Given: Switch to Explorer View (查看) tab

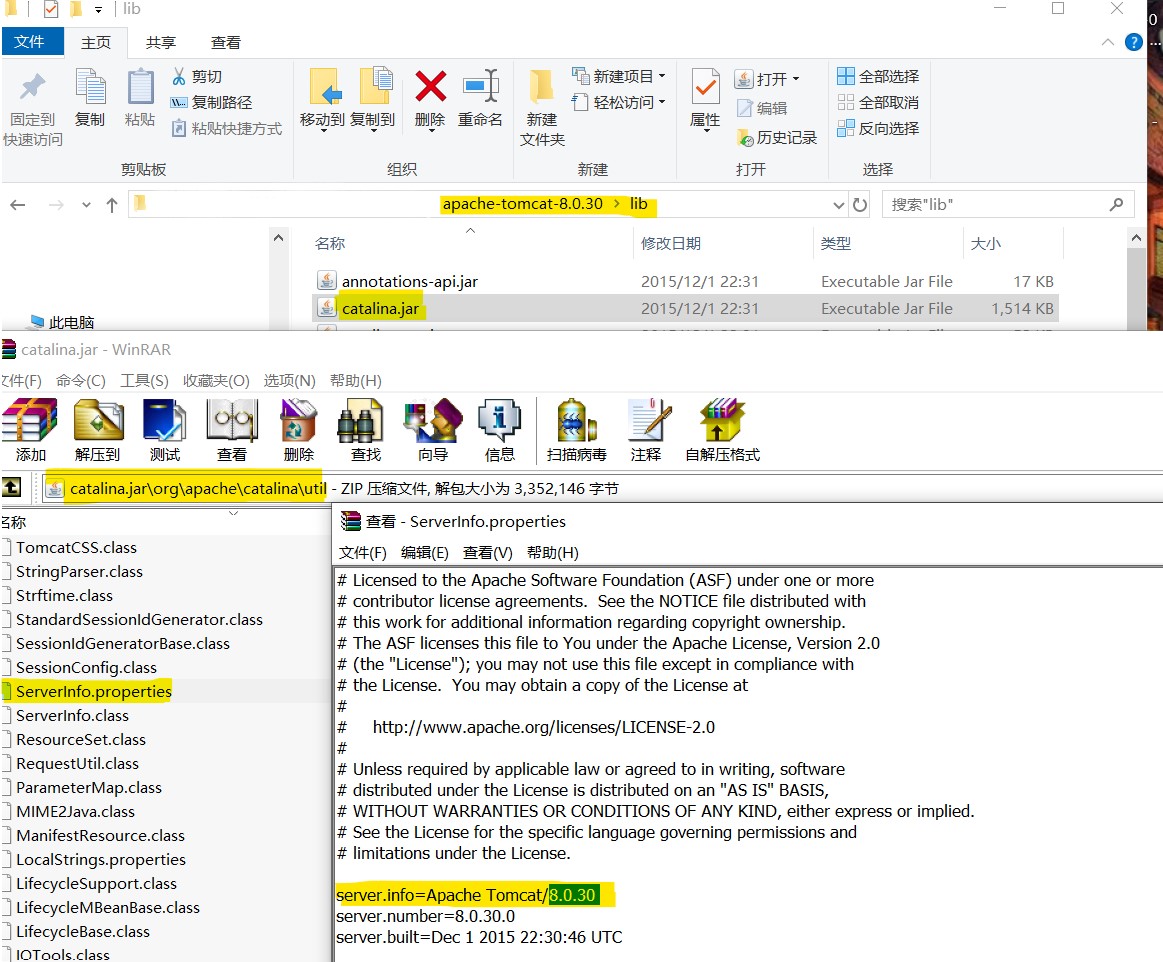Looking at the screenshot, I should (x=225, y=42).
